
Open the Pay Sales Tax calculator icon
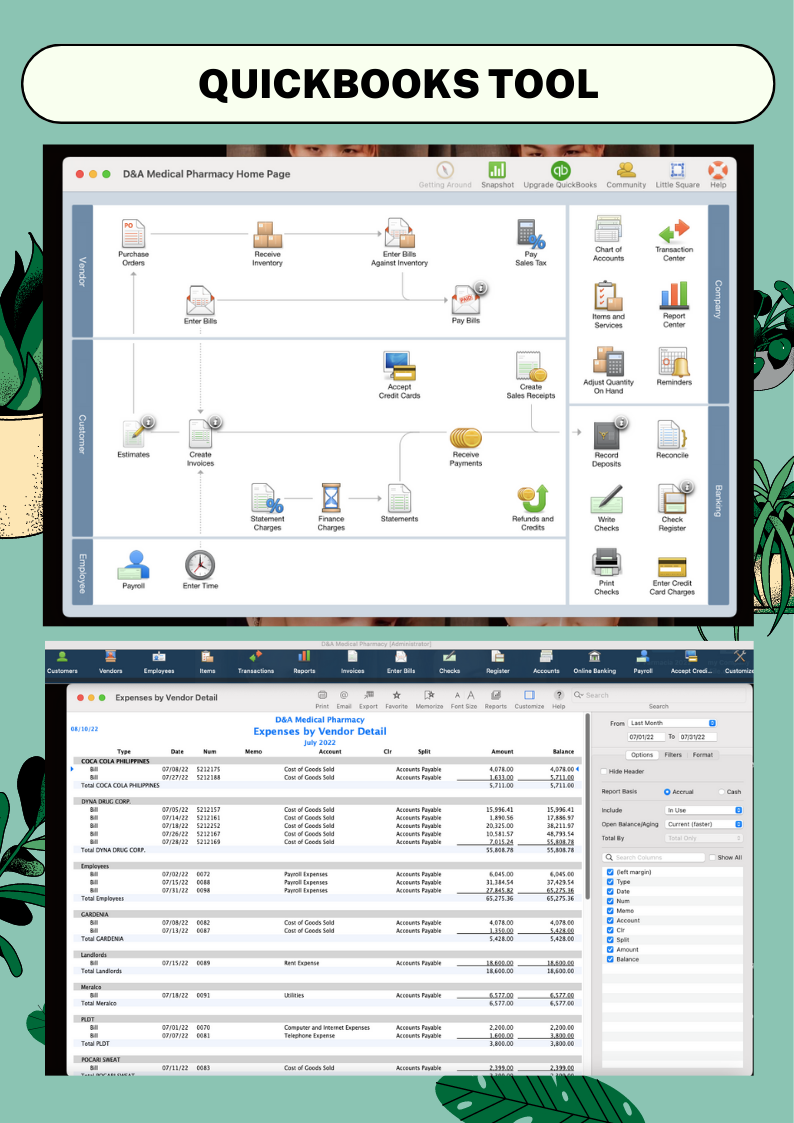(531, 234)
